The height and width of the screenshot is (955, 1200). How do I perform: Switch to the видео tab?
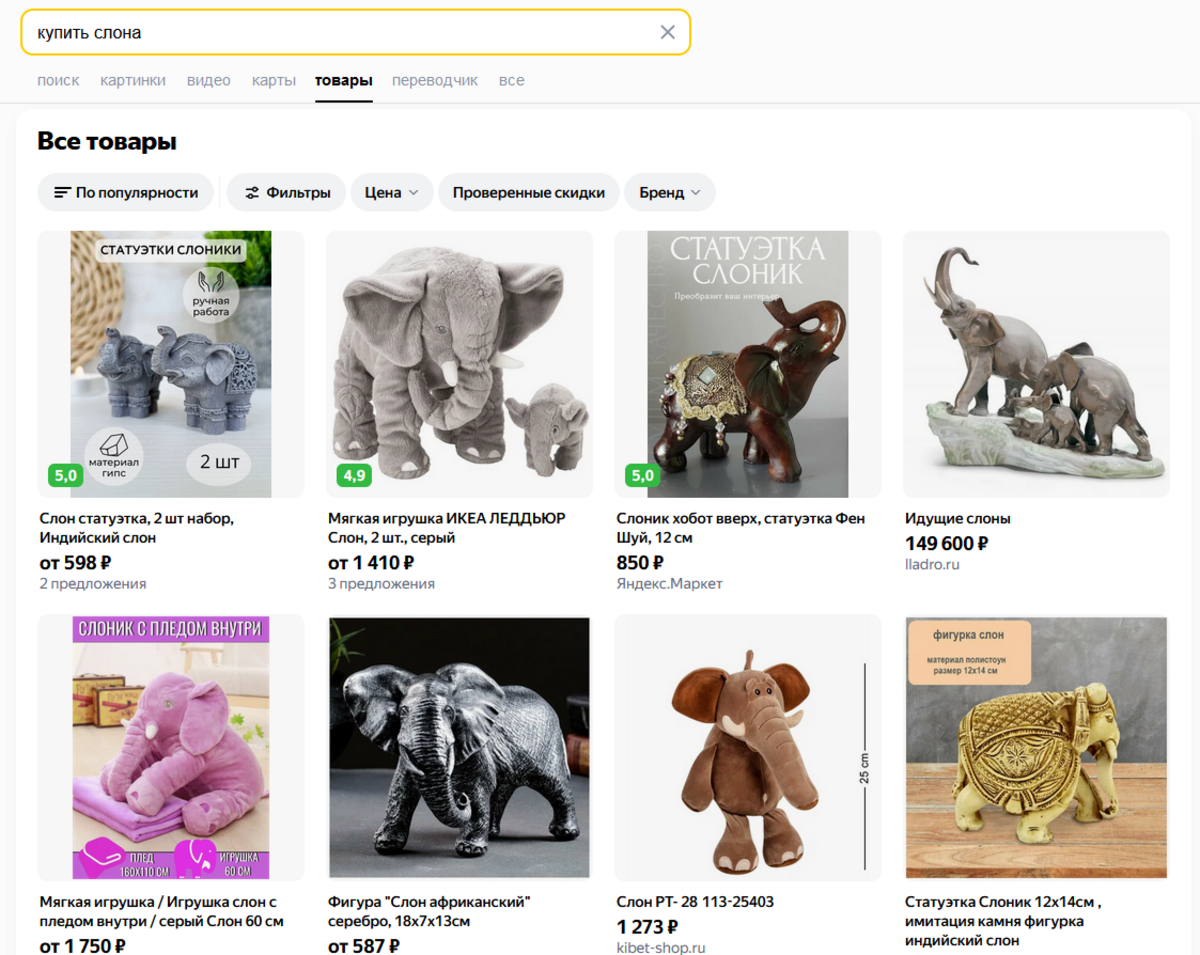pos(208,80)
